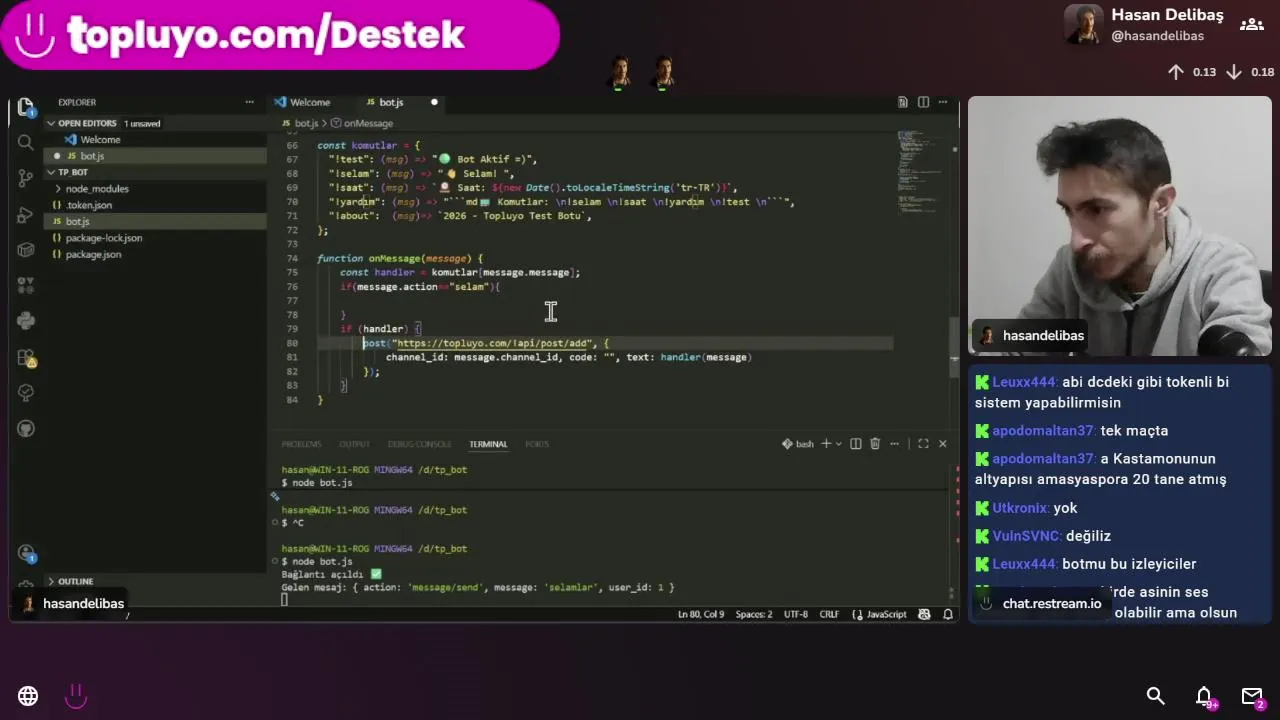
Task: Open Explorer panel more actions ellipsis
Action: point(249,102)
